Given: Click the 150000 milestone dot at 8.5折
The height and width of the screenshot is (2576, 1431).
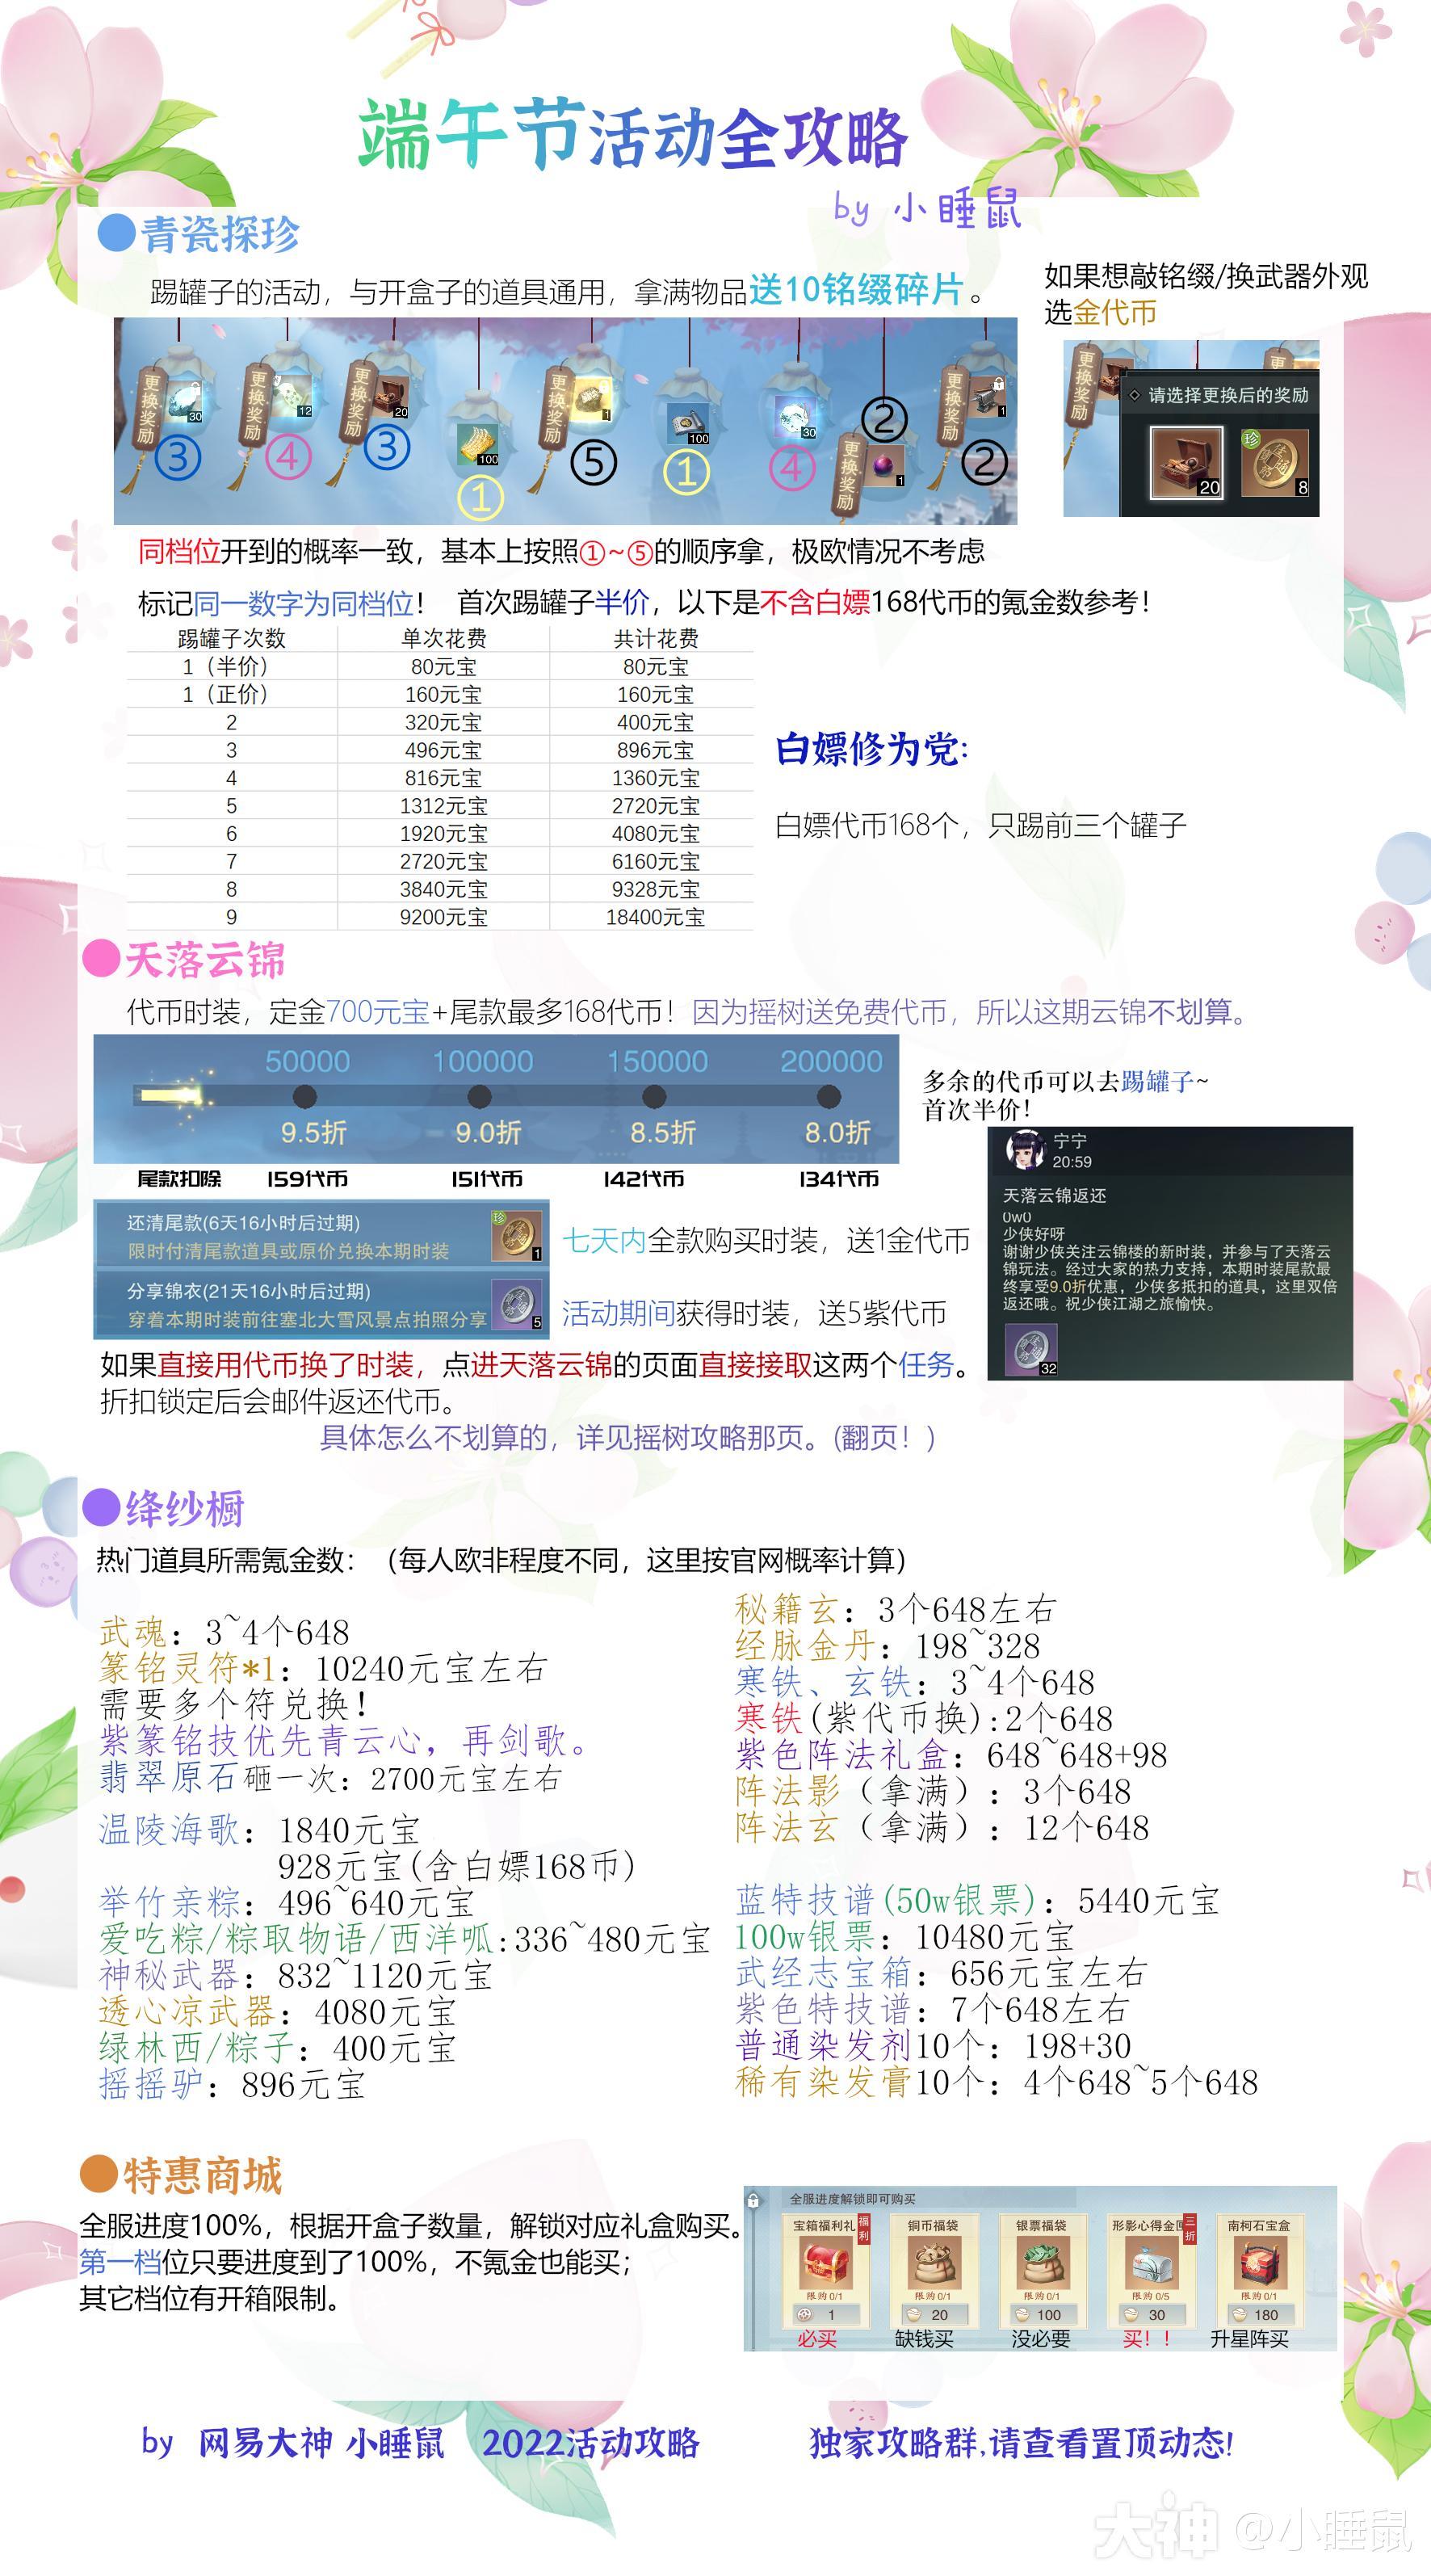Looking at the screenshot, I should coord(654,1097).
